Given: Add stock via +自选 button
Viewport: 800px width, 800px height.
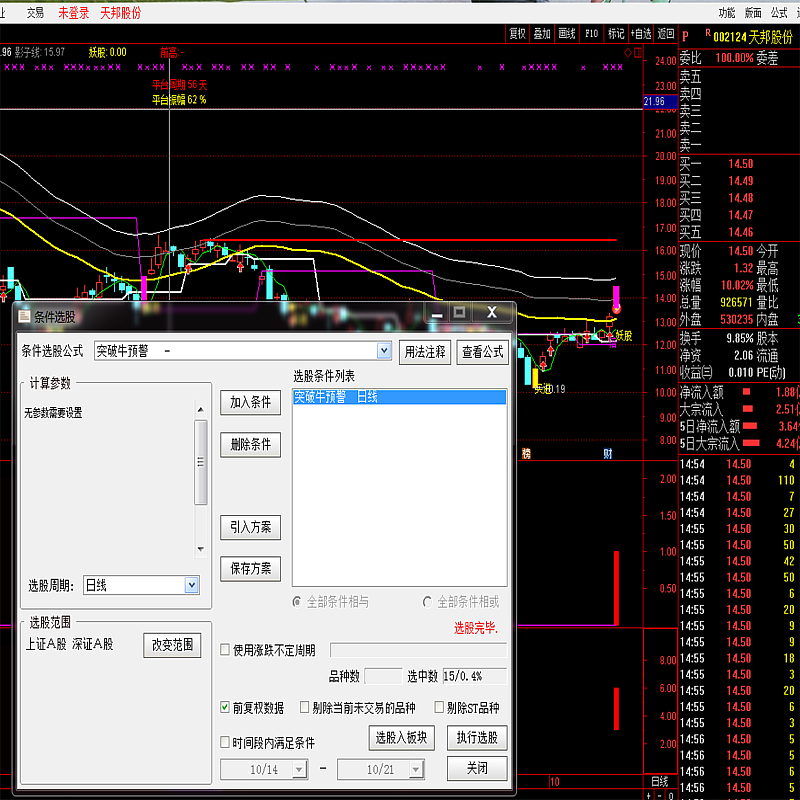Looking at the screenshot, I should tap(641, 33).
